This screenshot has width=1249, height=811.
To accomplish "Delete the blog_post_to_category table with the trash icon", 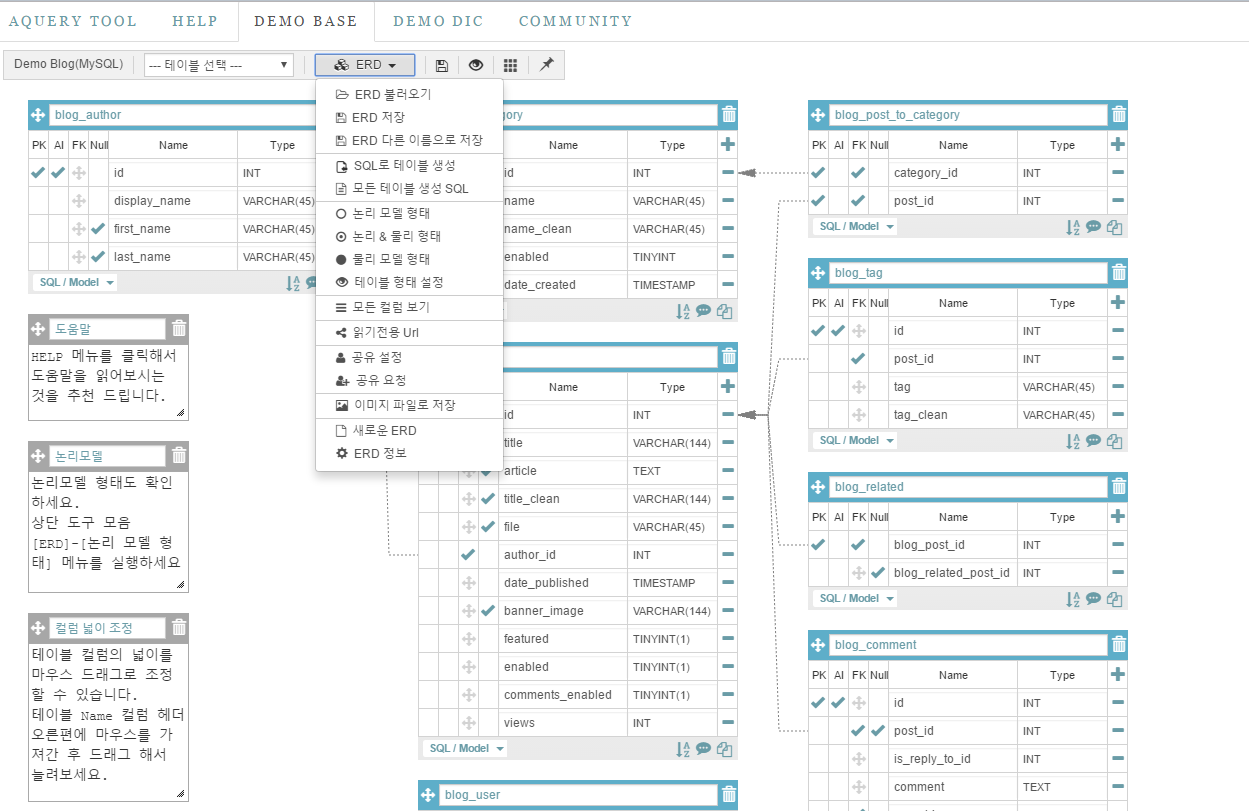I will (x=1118, y=115).
